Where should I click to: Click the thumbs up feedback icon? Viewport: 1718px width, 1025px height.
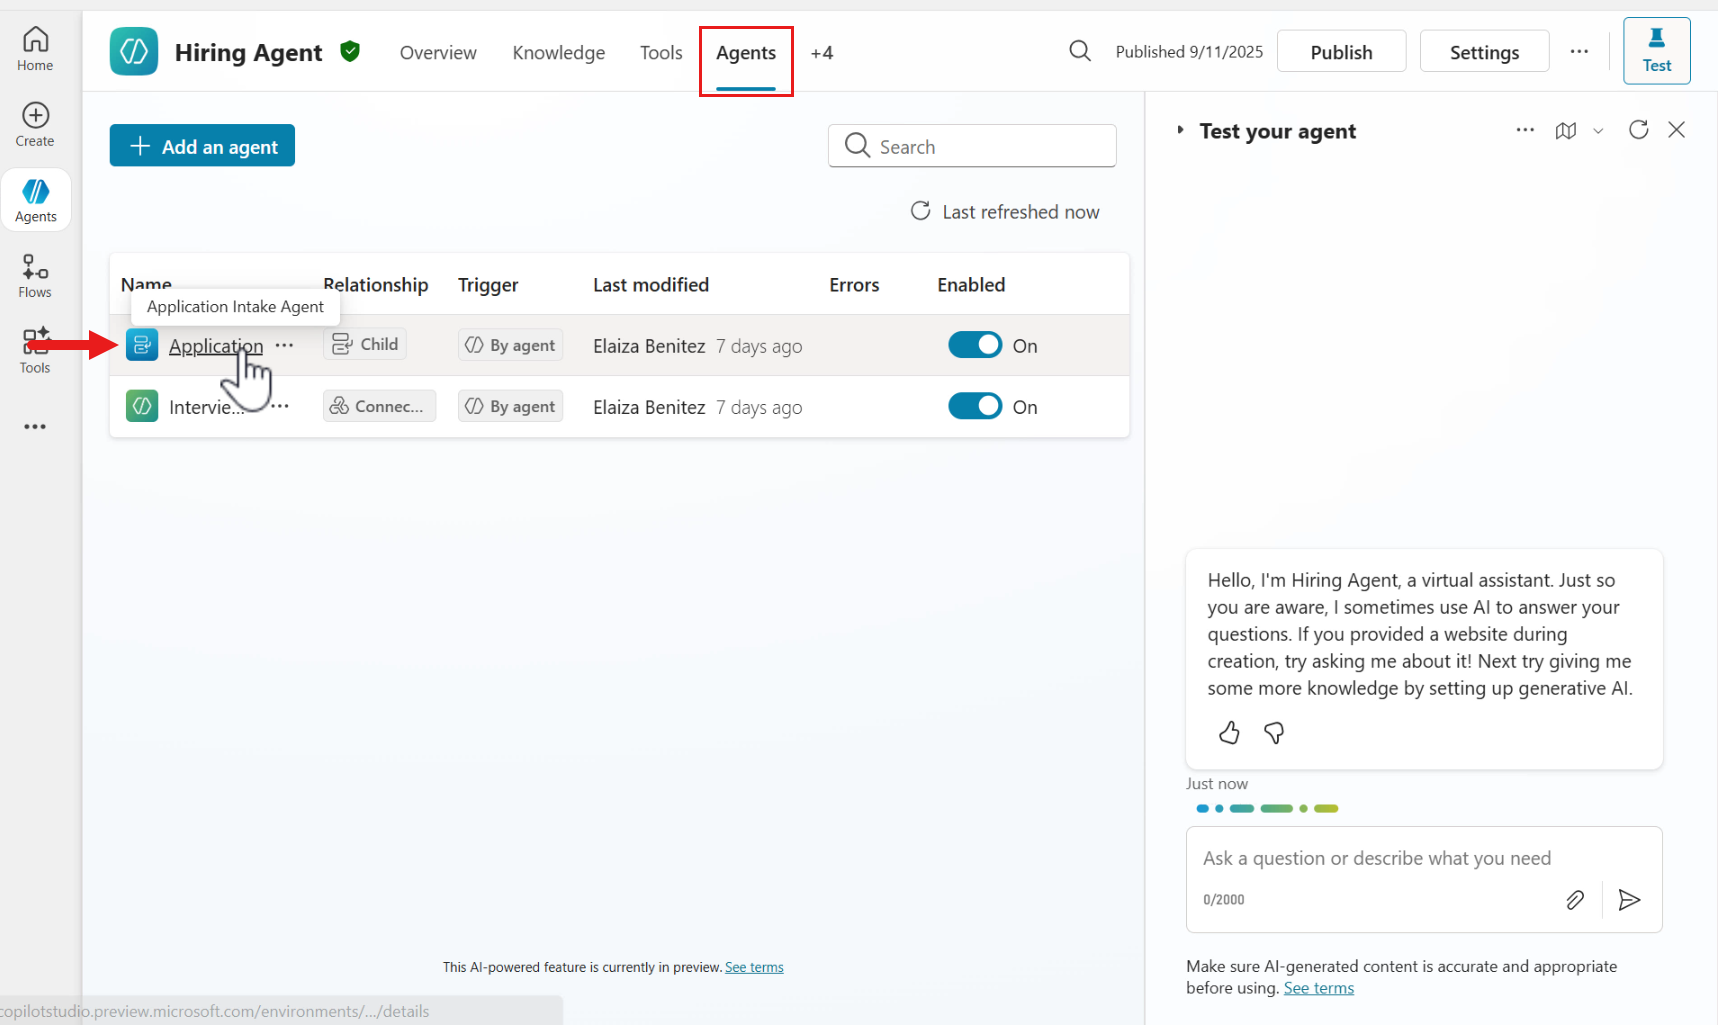tap(1229, 733)
